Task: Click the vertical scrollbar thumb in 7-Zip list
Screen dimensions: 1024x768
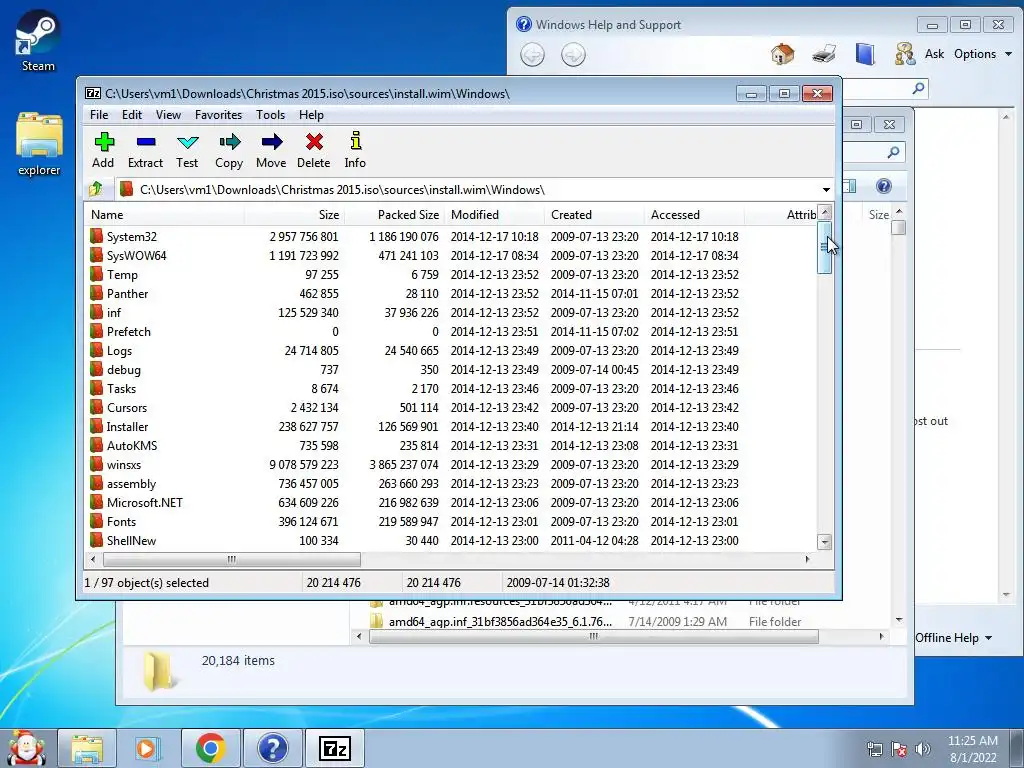Action: point(824,247)
